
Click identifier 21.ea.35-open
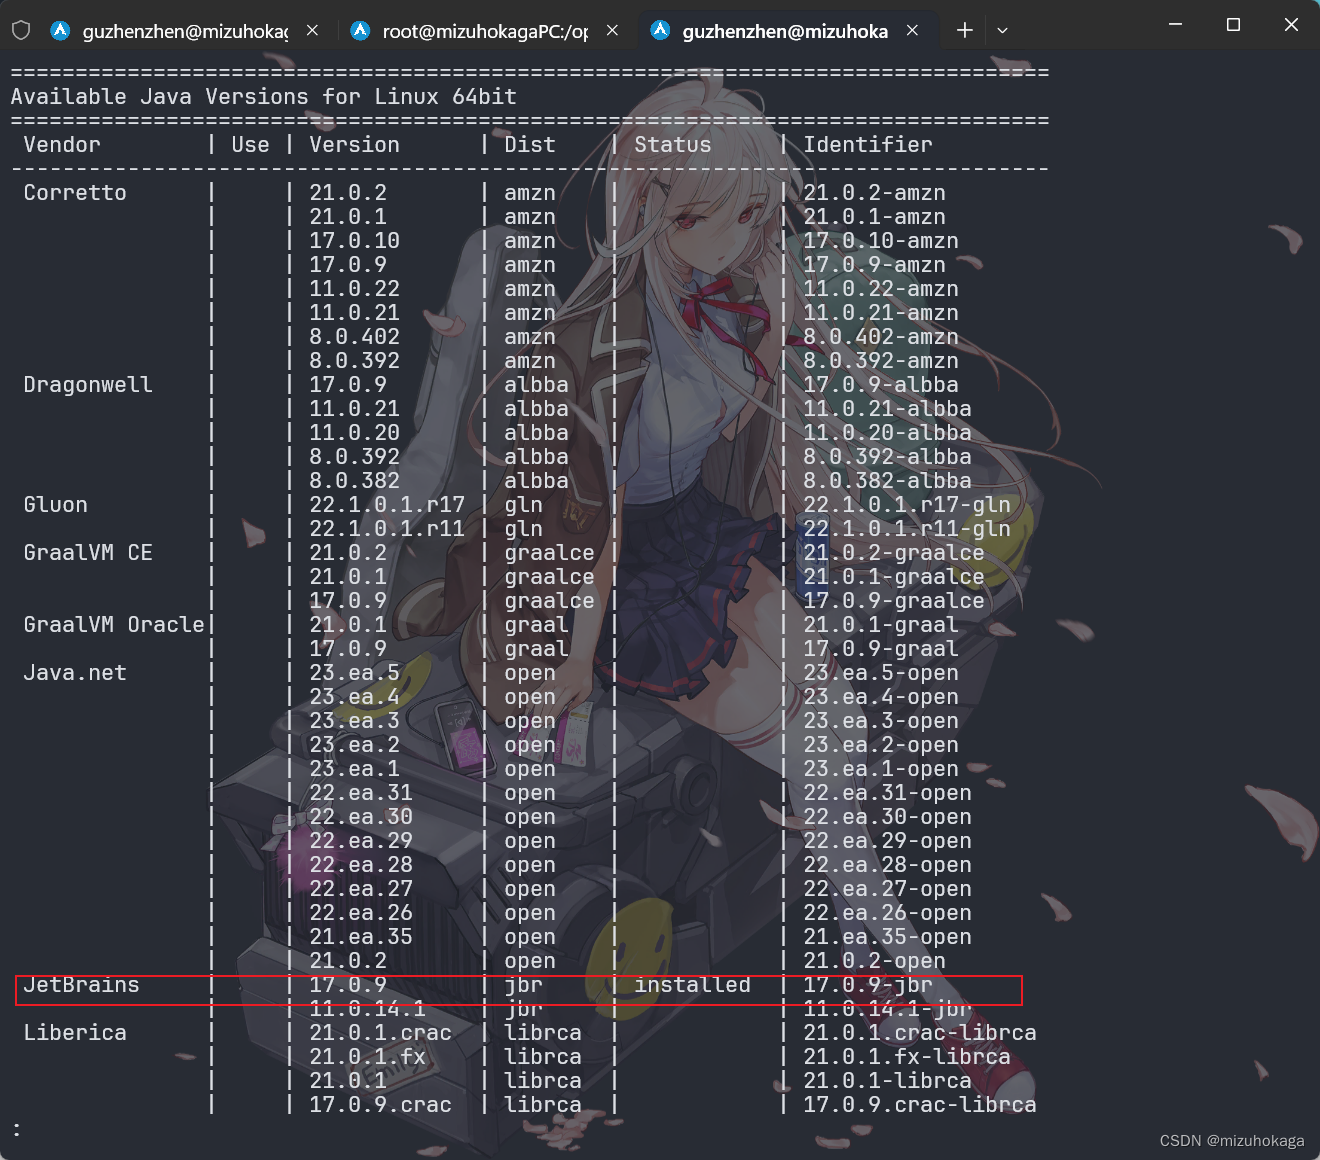888,937
